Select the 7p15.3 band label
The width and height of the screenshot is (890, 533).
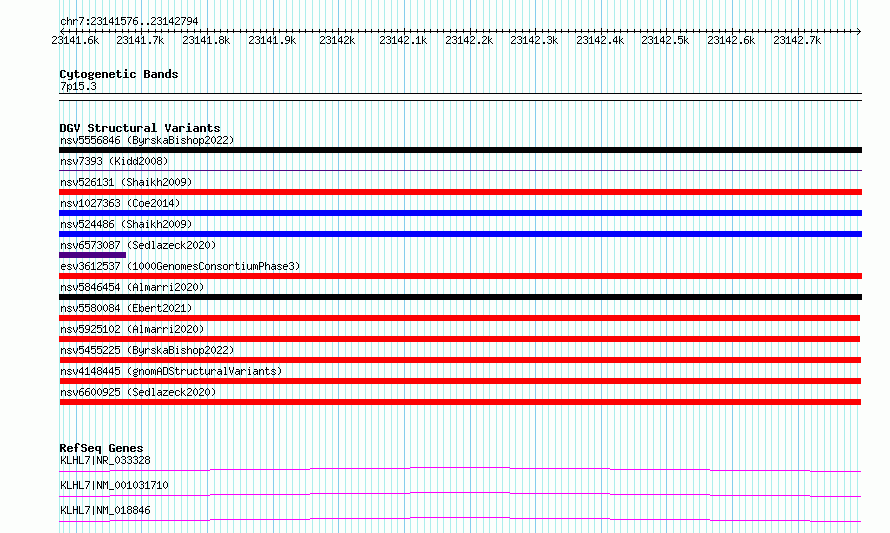click(x=78, y=87)
